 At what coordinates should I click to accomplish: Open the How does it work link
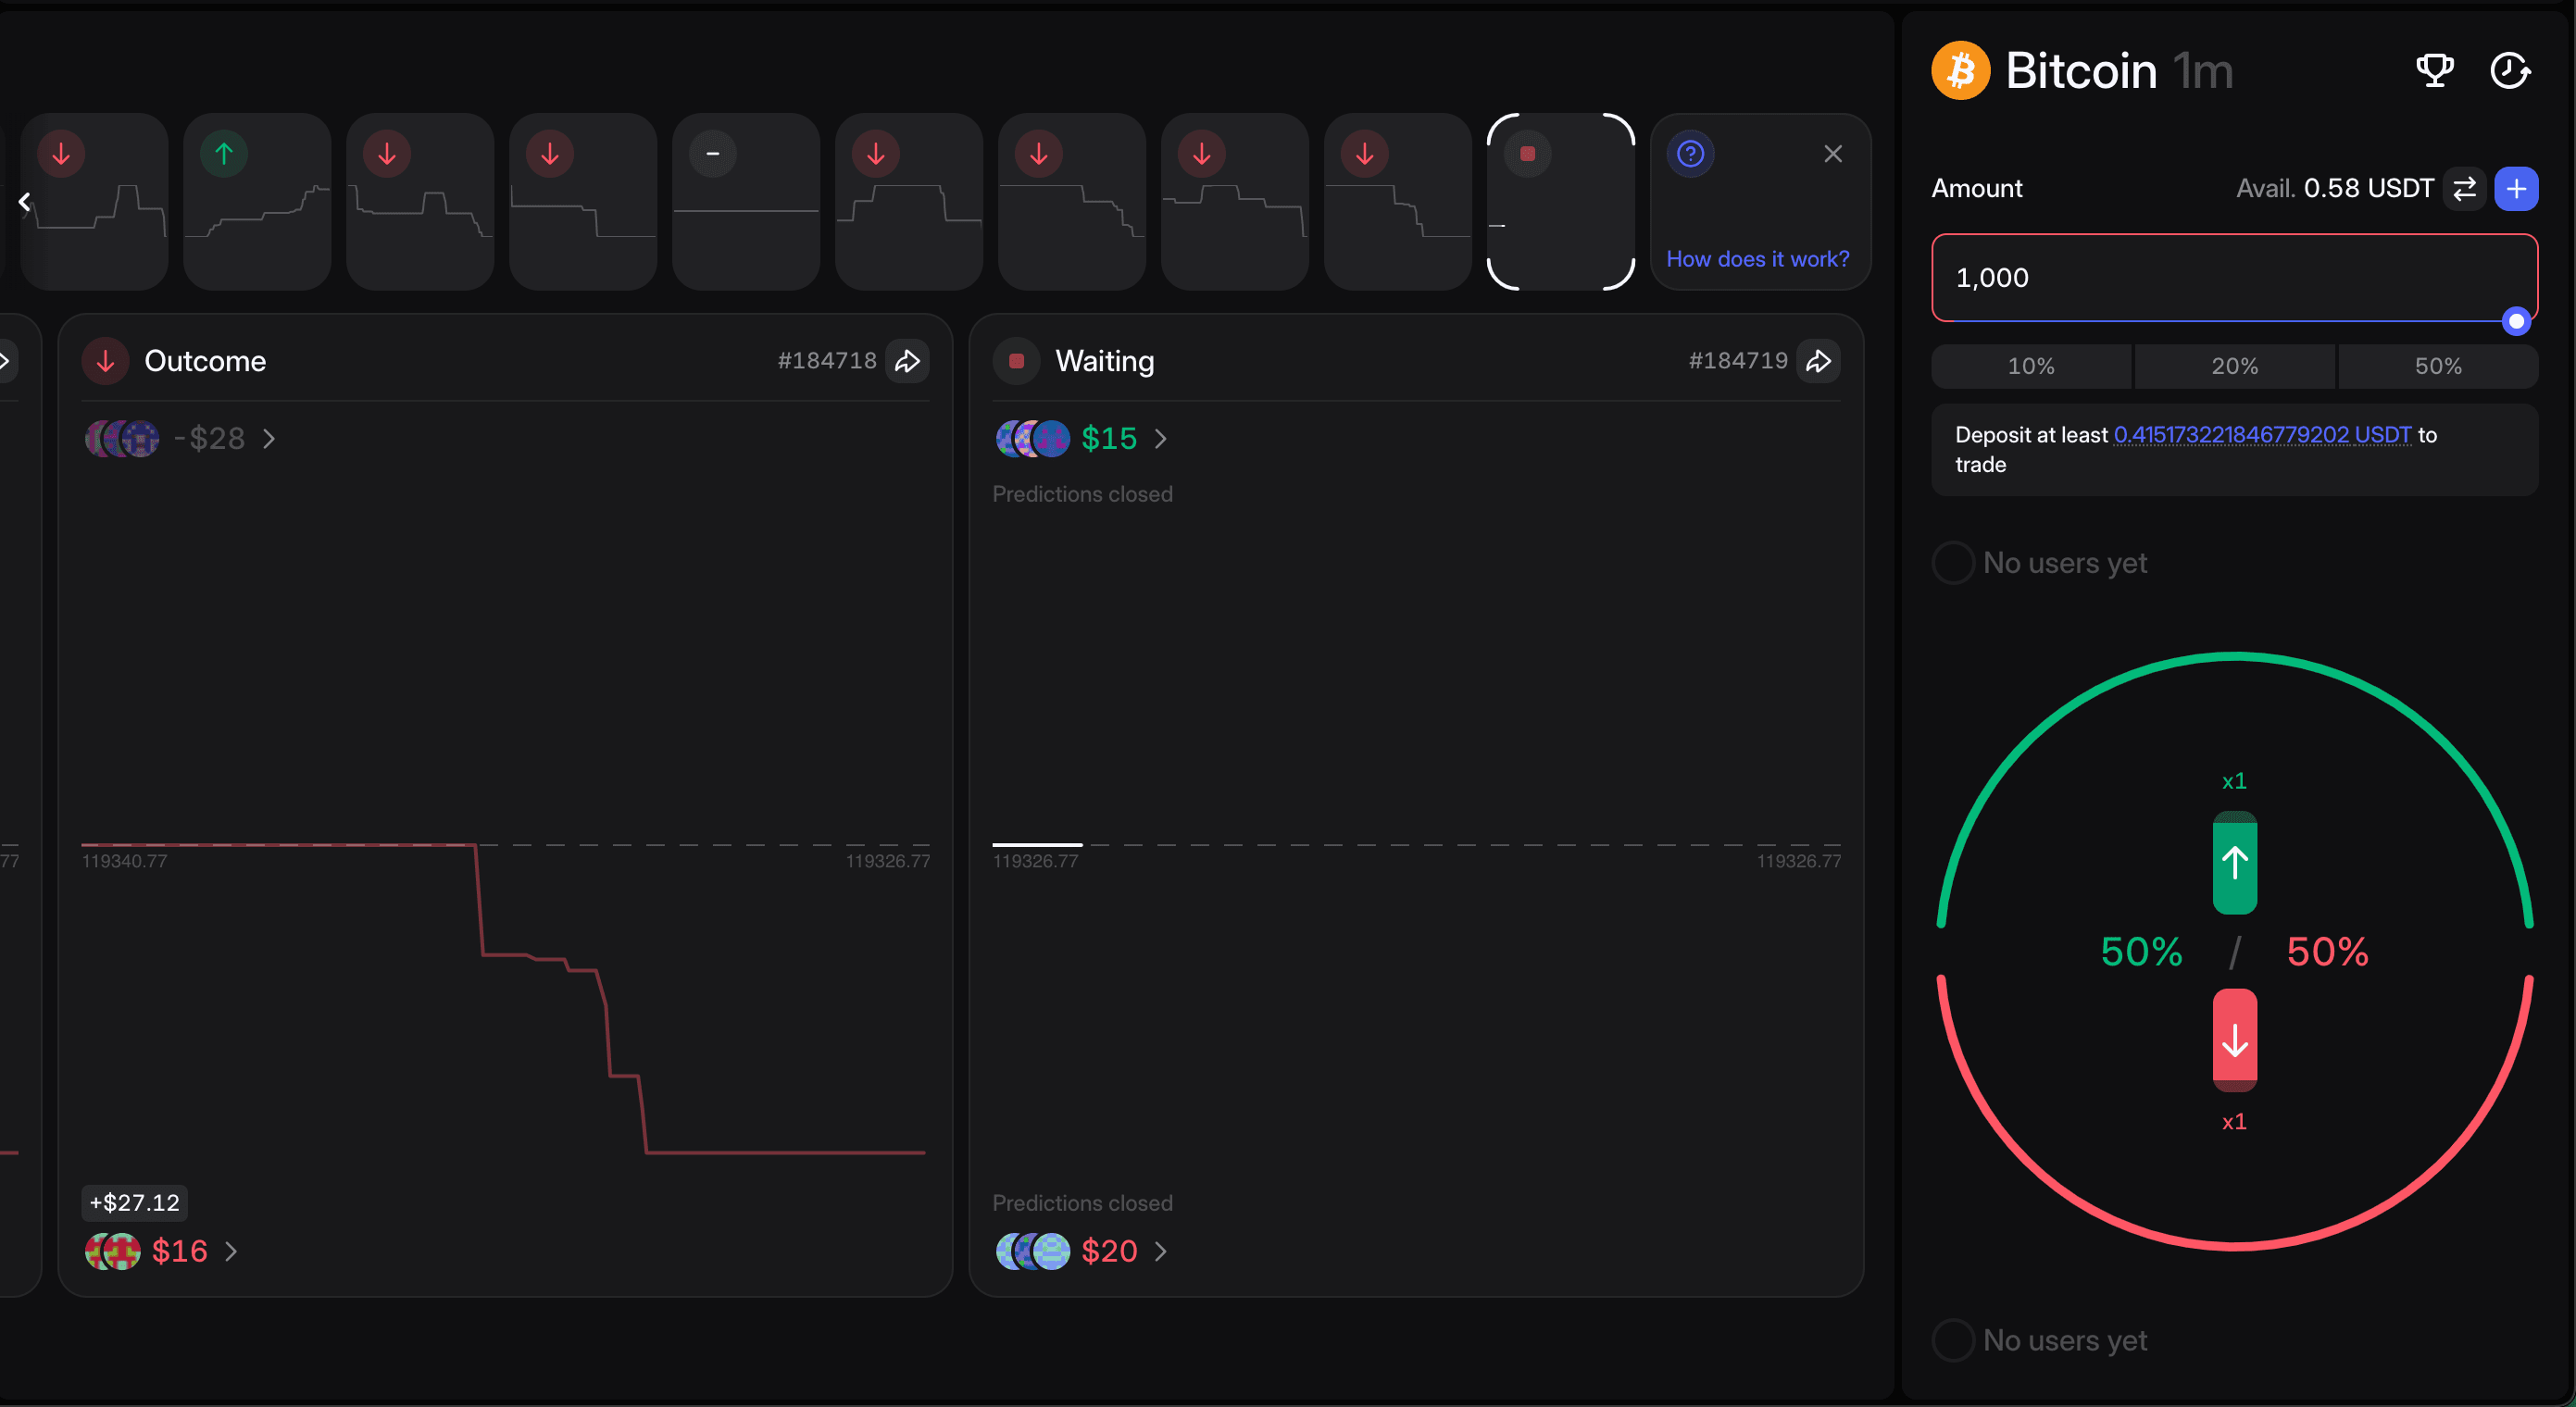(x=1757, y=259)
